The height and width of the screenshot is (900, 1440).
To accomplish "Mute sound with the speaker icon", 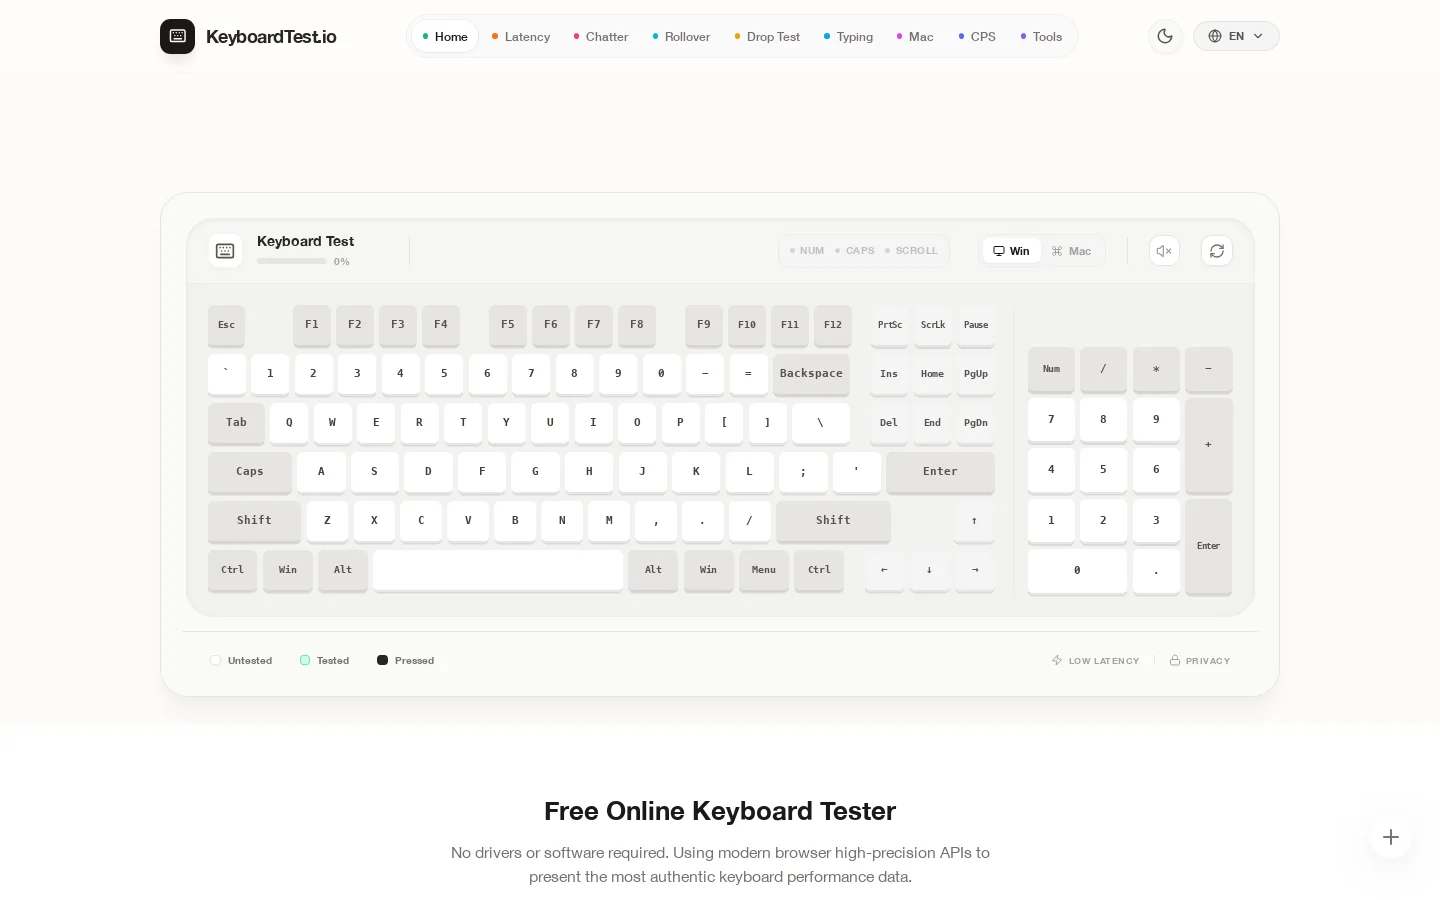I will (1164, 251).
